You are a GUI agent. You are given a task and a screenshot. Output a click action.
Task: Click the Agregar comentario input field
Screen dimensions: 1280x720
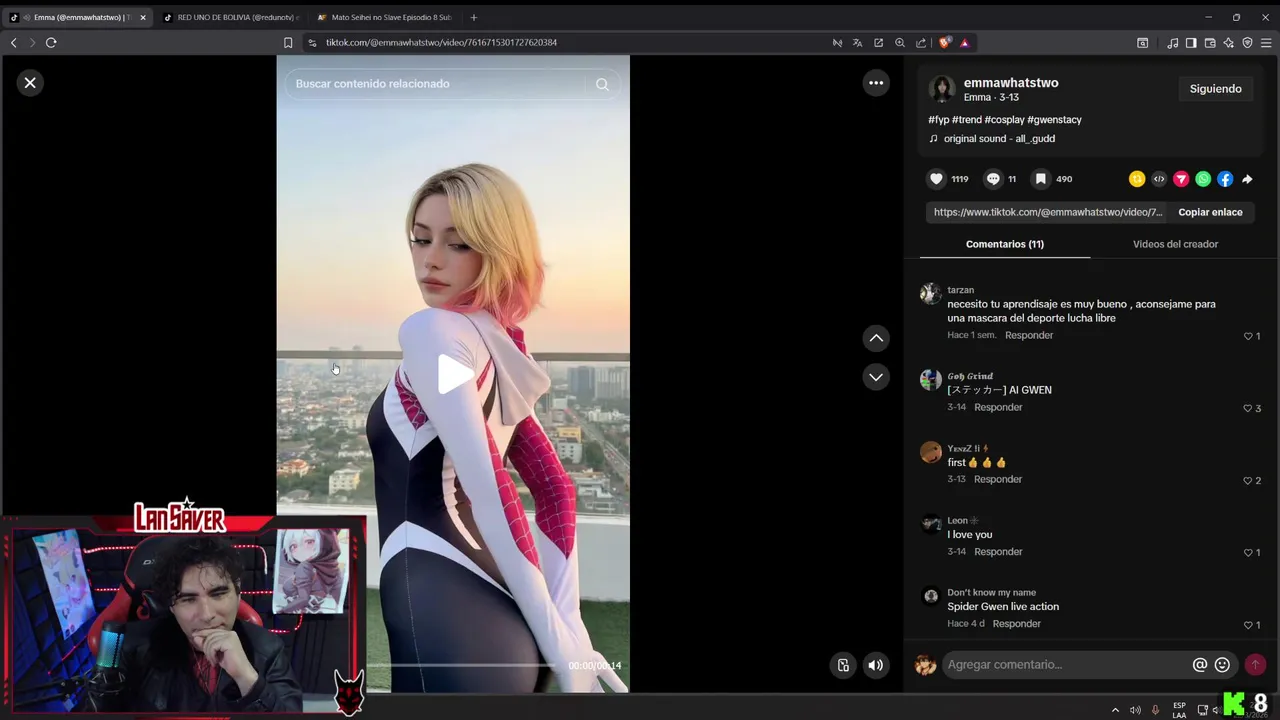click(x=1065, y=665)
